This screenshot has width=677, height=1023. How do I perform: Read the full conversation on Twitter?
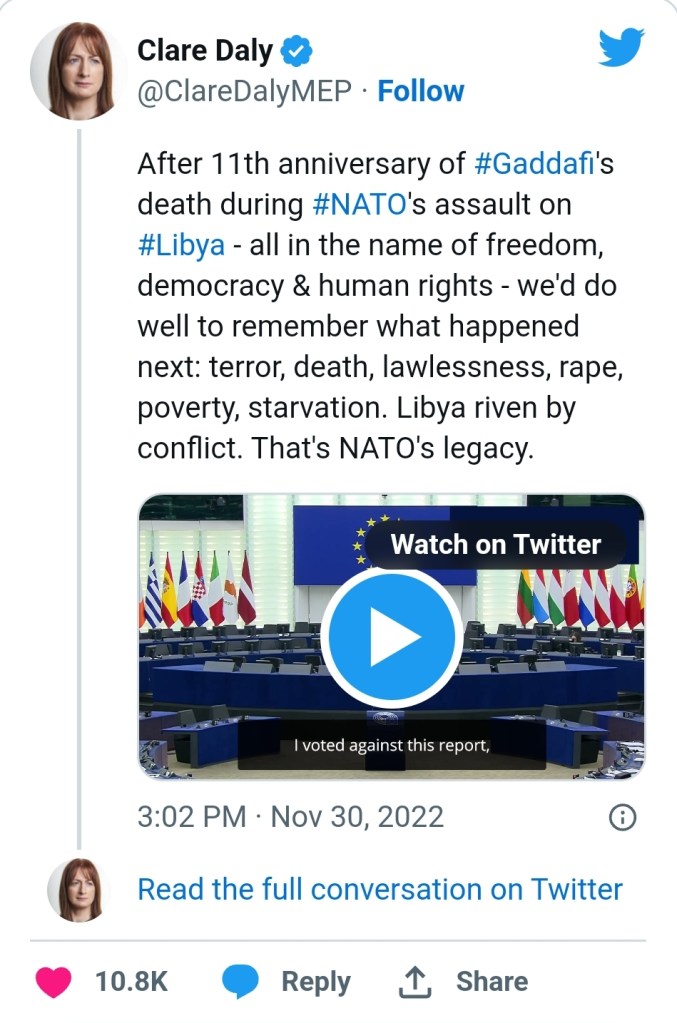[x=380, y=889]
